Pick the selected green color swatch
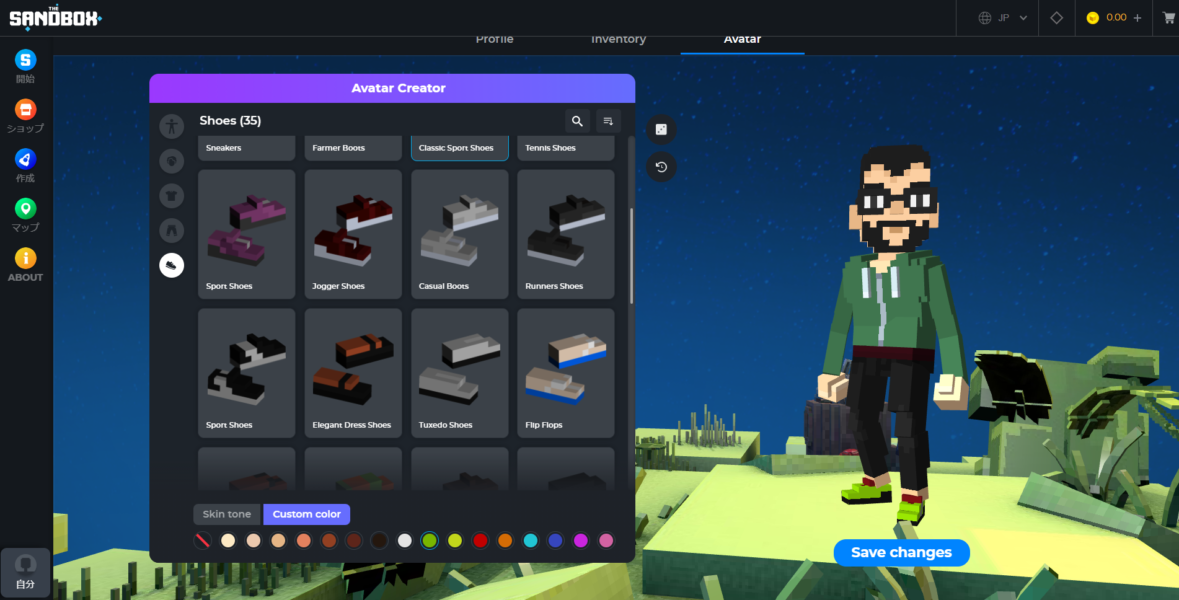The height and width of the screenshot is (600, 1179). [x=429, y=541]
